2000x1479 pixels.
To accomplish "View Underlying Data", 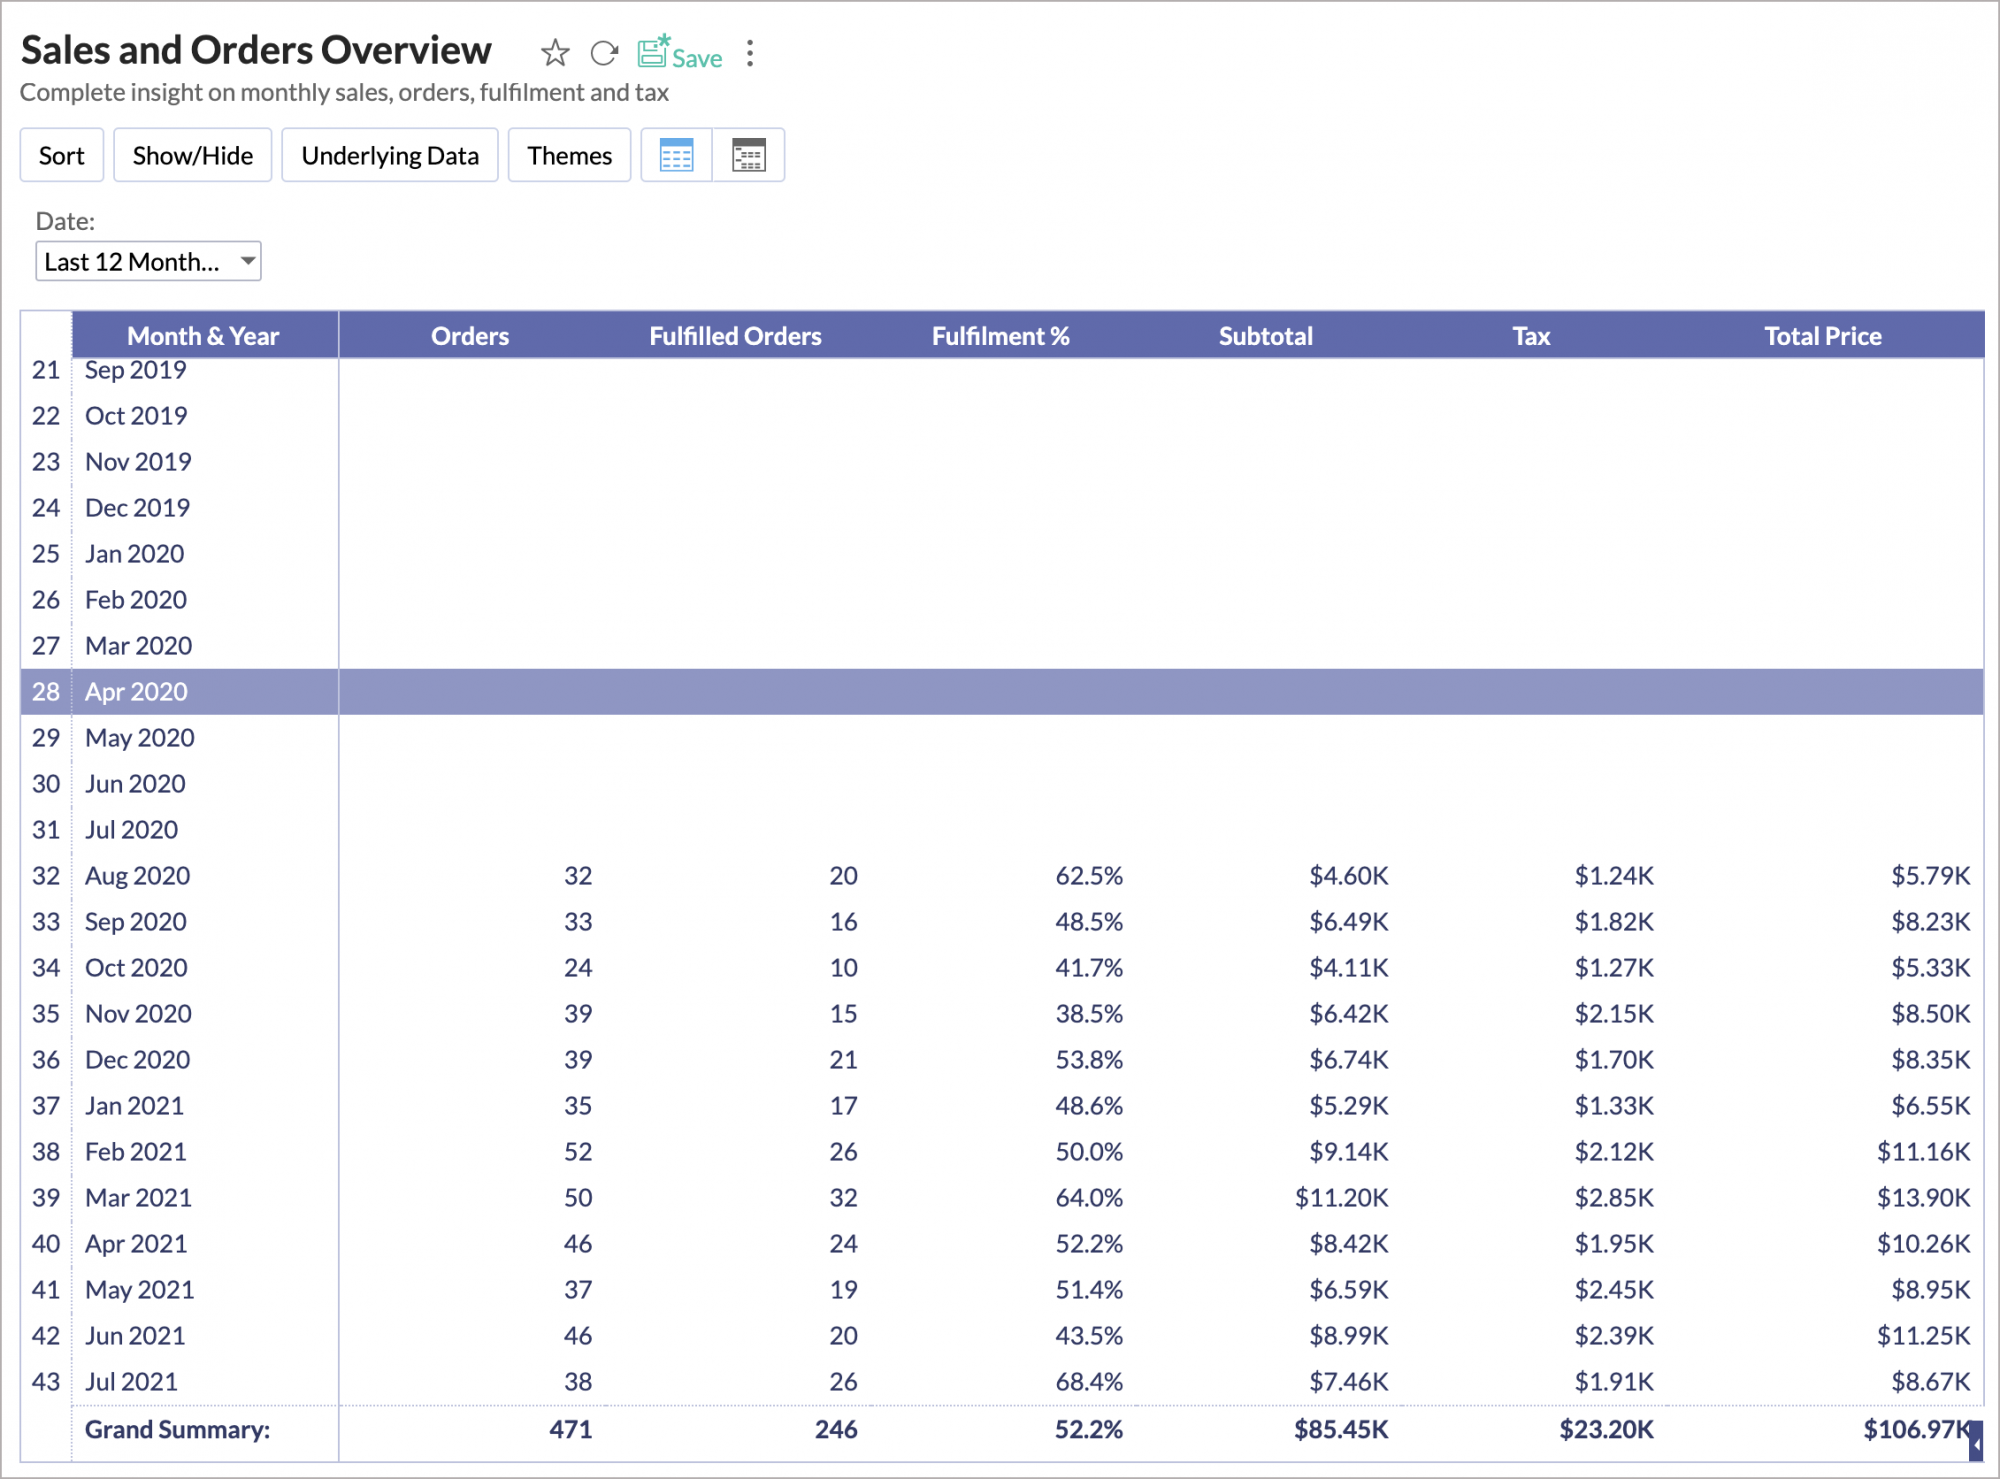I will pyautogui.click(x=390, y=156).
